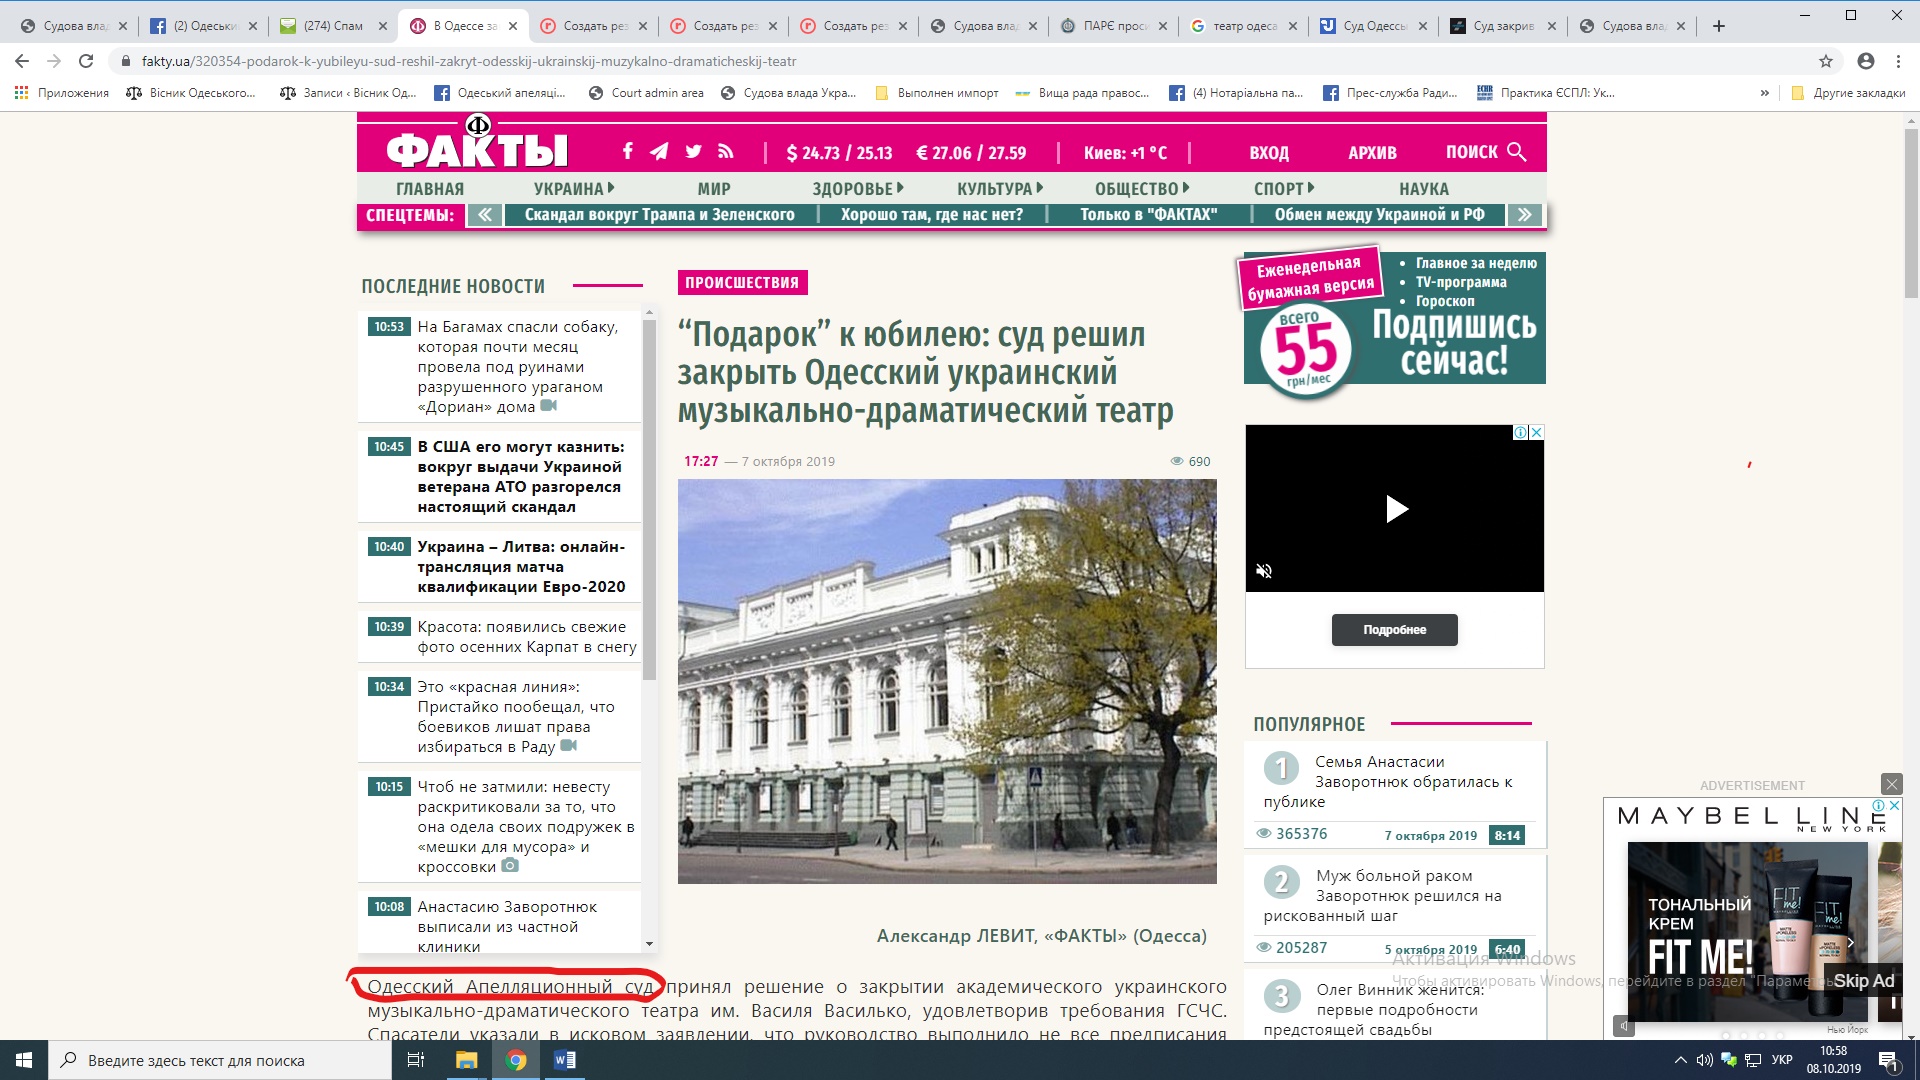
Task: Click the news list scrollbar down arrow
Action: 649,944
